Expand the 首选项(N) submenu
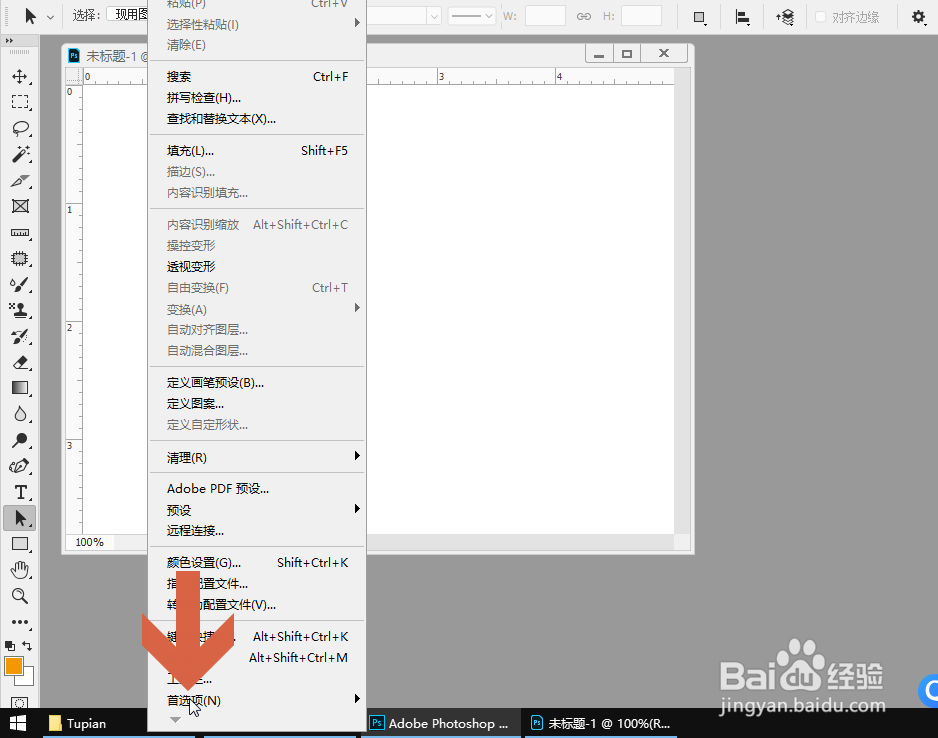Viewport: 938px width, 738px height. (x=257, y=700)
